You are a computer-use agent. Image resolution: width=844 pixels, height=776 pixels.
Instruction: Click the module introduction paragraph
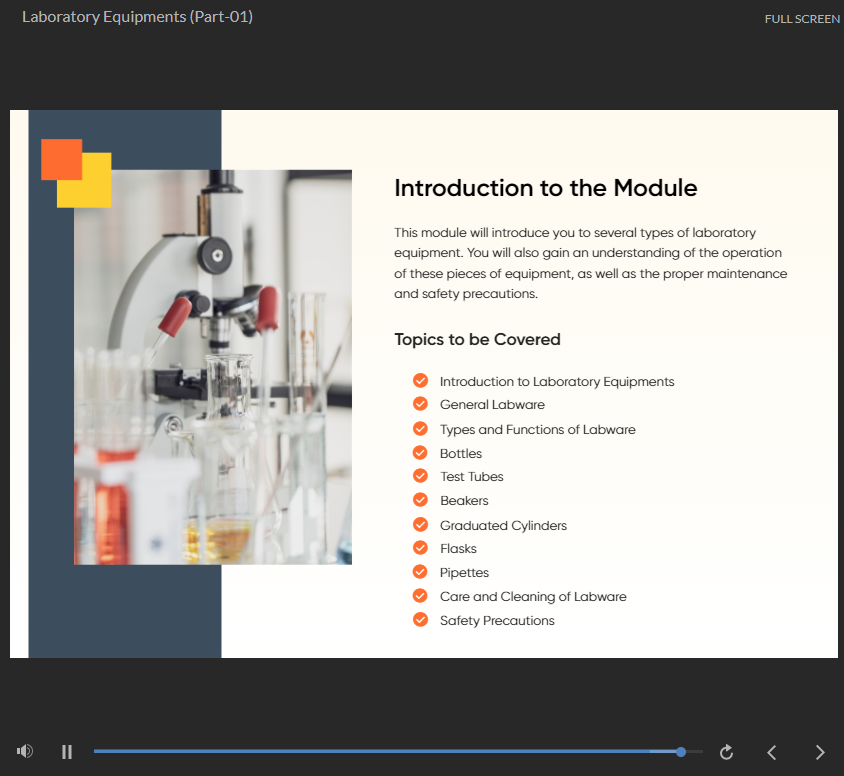pyautogui.click(x=590, y=263)
